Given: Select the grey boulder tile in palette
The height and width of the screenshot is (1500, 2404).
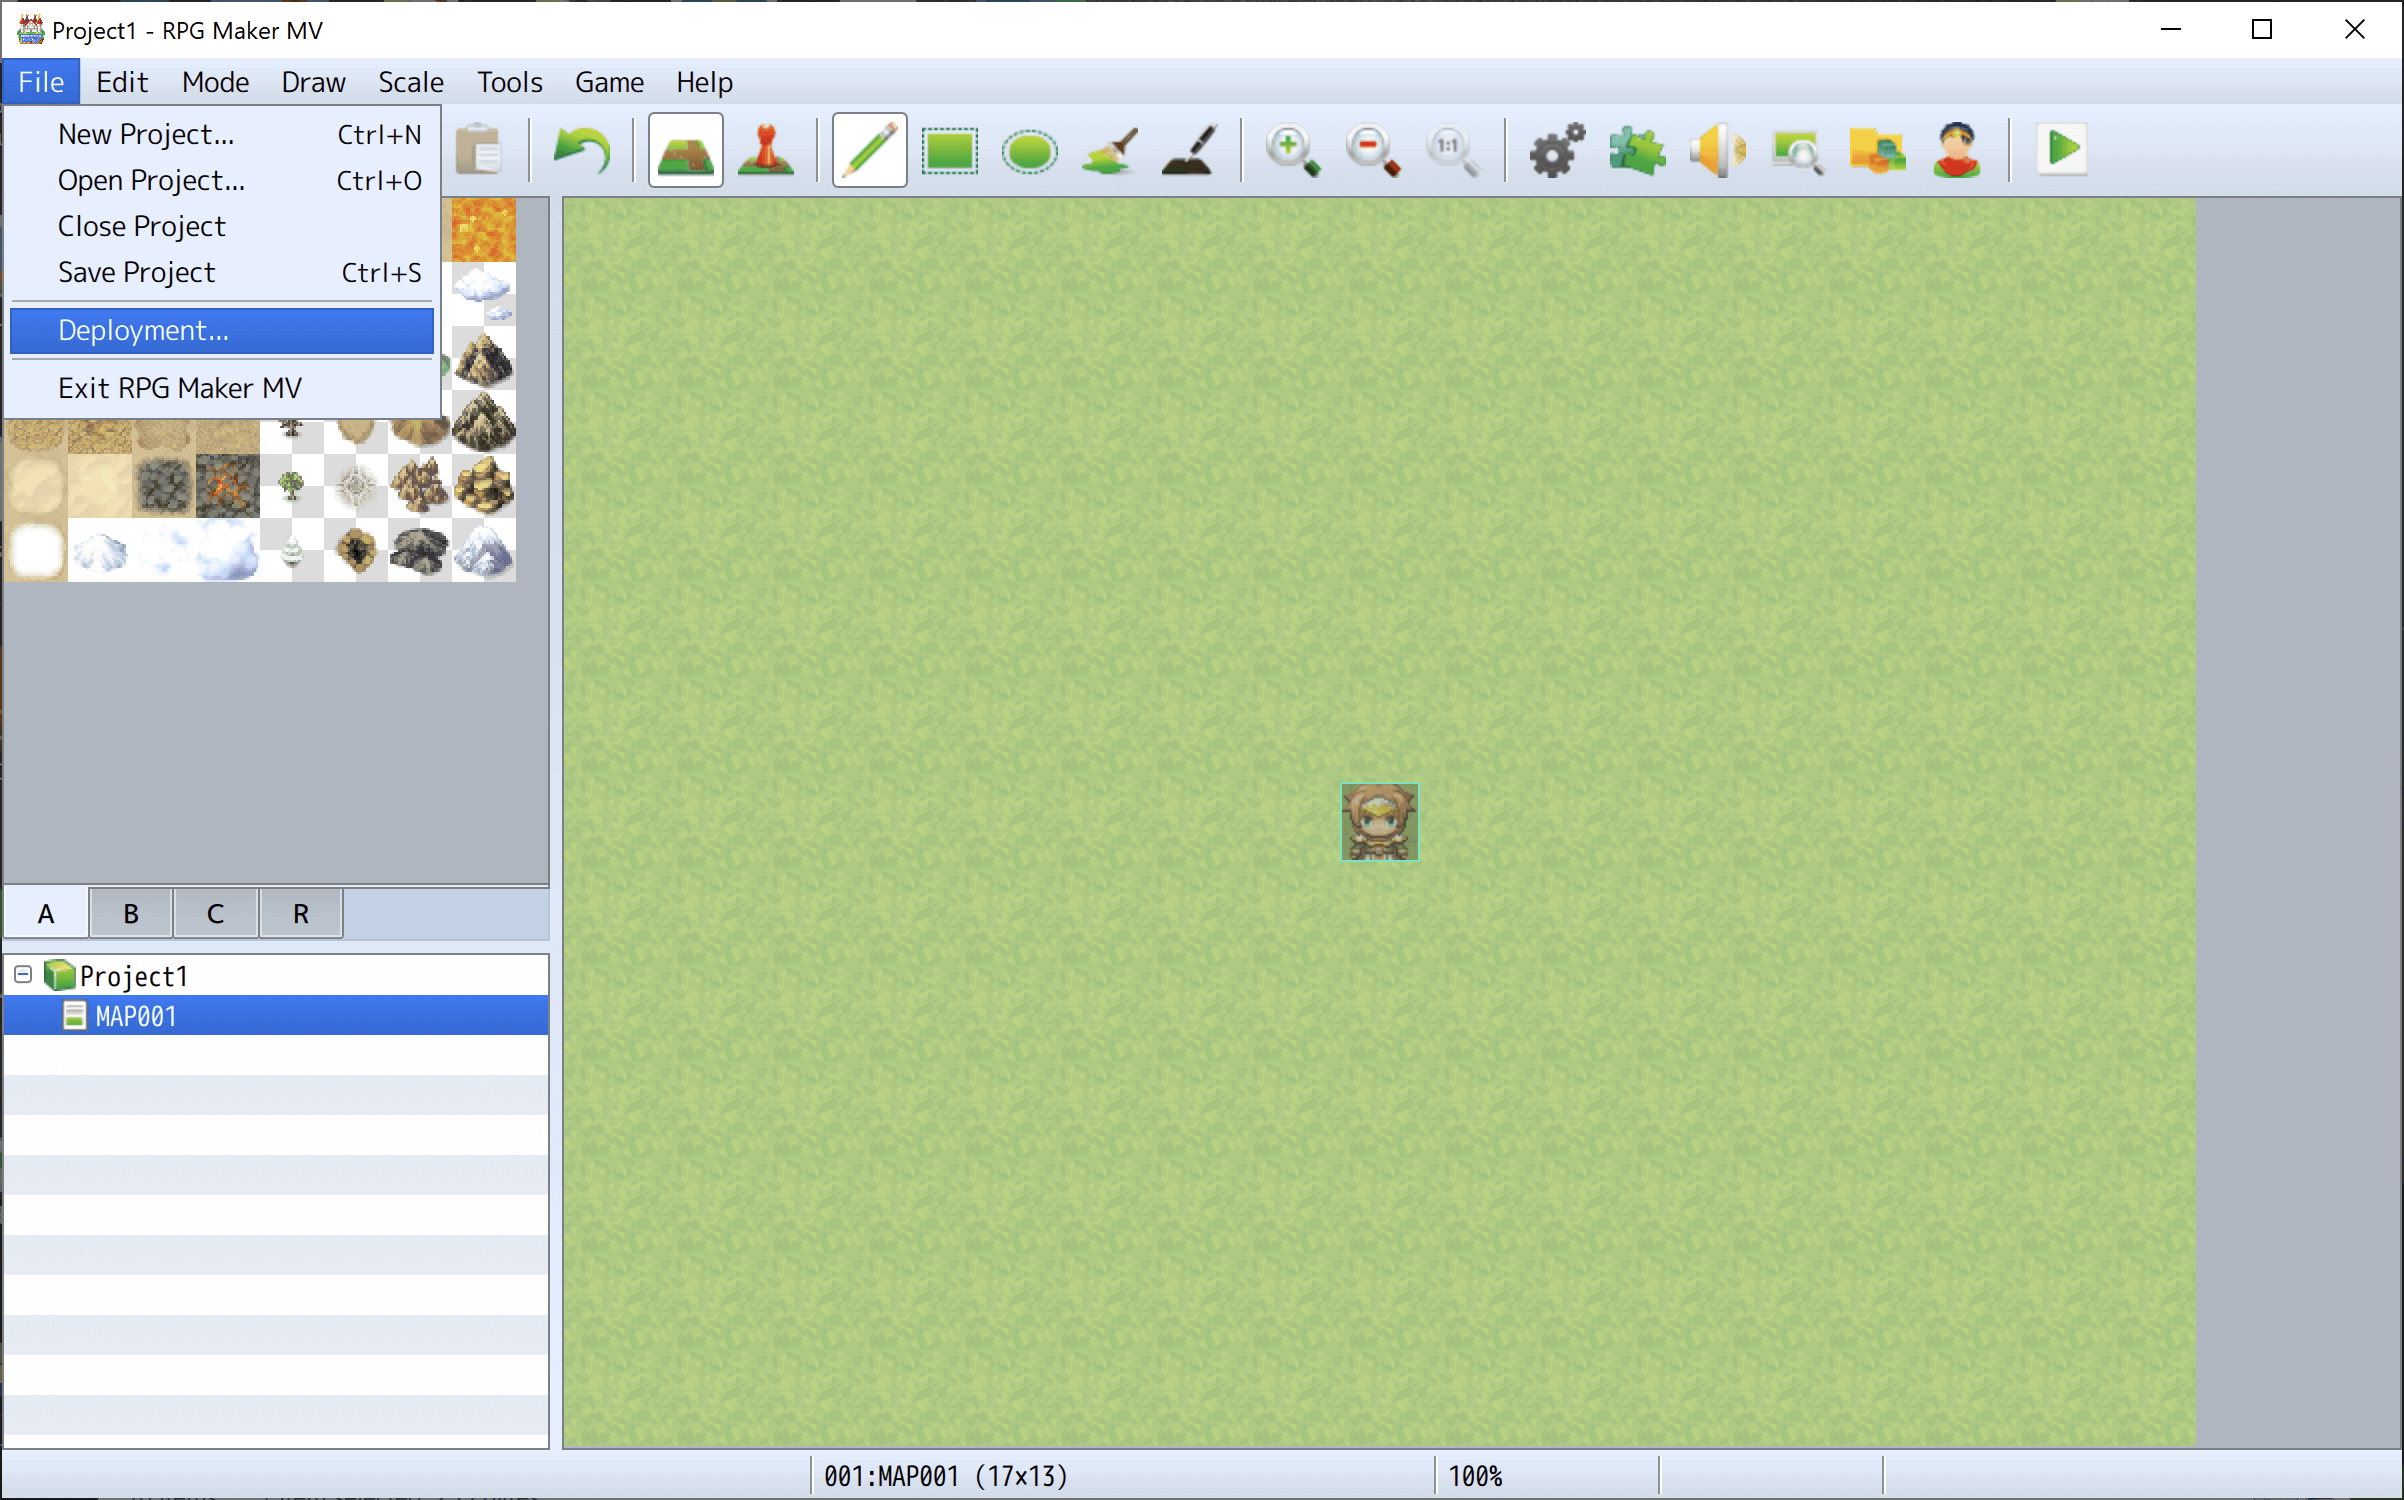Looking at the screenshot, I should pyautogui.click(x=420, y=550).
